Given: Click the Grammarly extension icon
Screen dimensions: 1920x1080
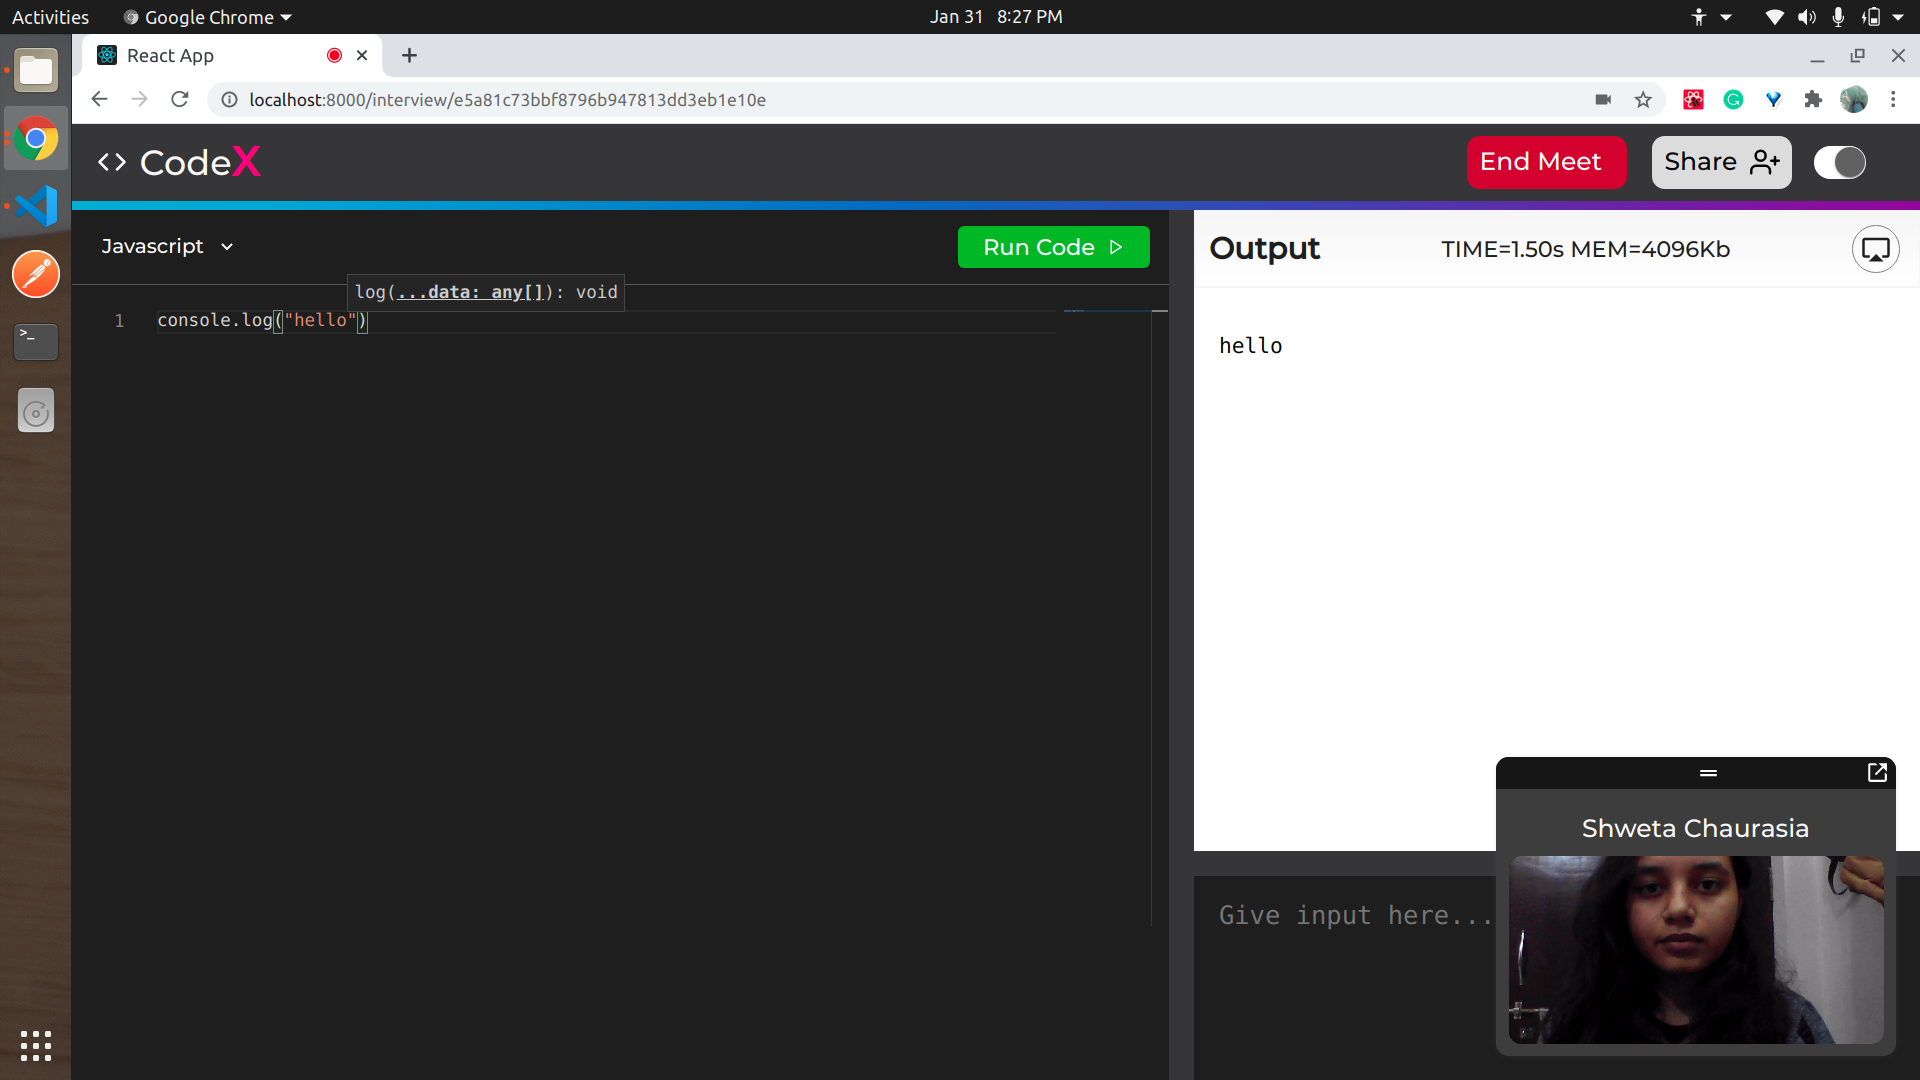Looking at the screenshot, I should [1735, 100].
